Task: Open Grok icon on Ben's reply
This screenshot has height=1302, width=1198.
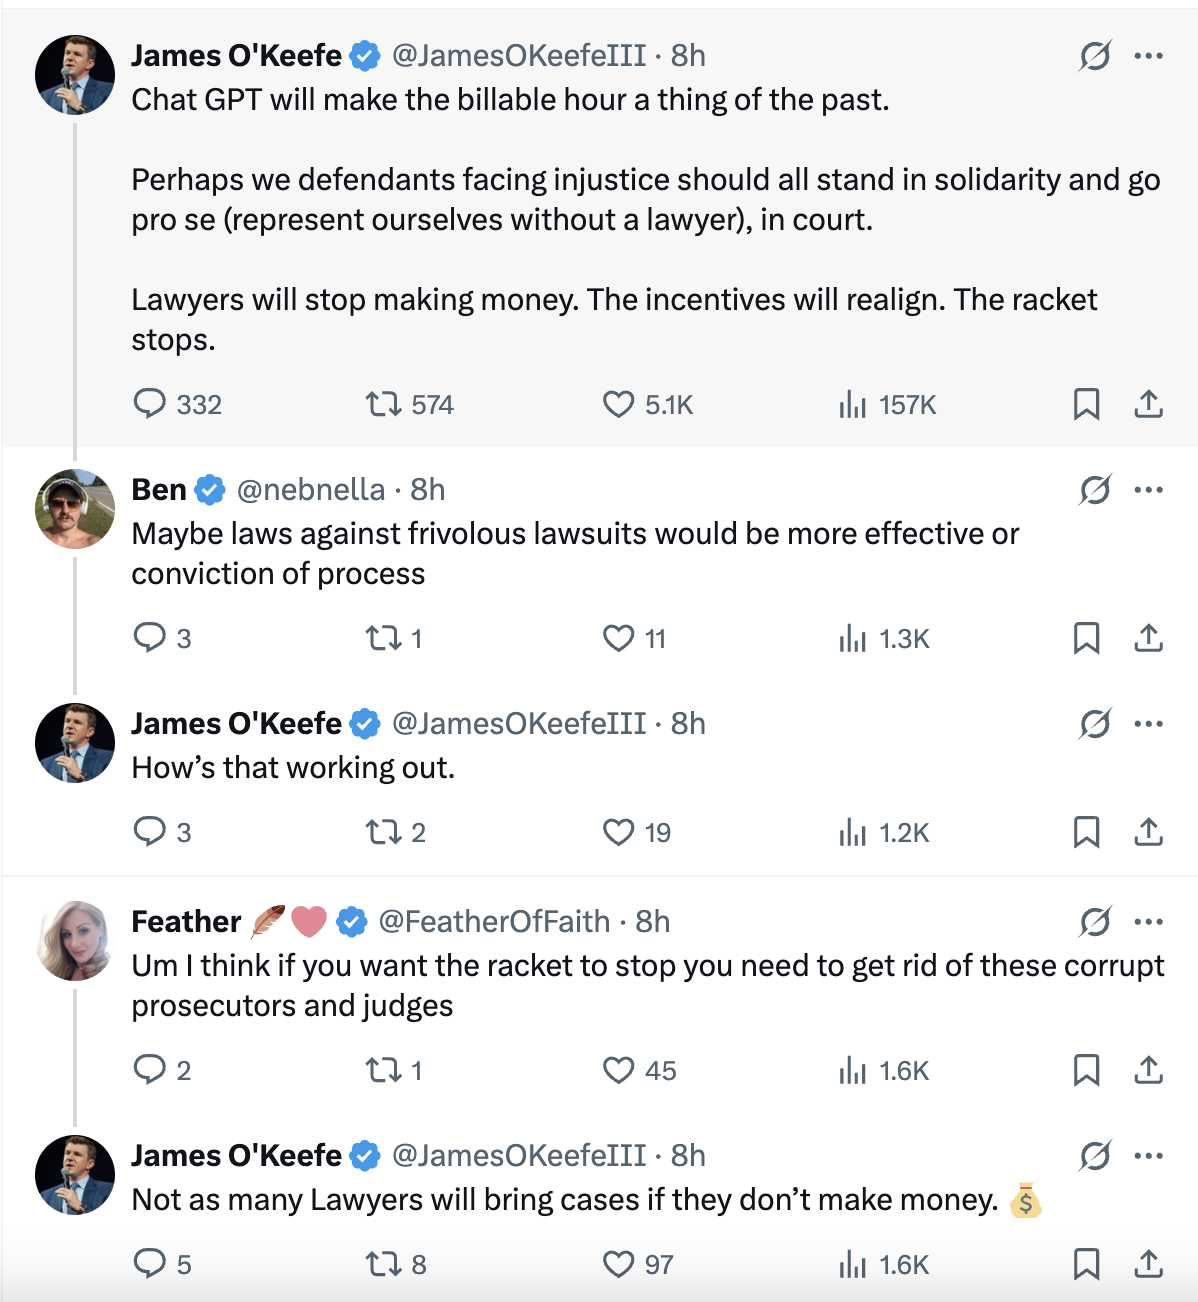Action: pyautogui.click(x=1095, y=490)
